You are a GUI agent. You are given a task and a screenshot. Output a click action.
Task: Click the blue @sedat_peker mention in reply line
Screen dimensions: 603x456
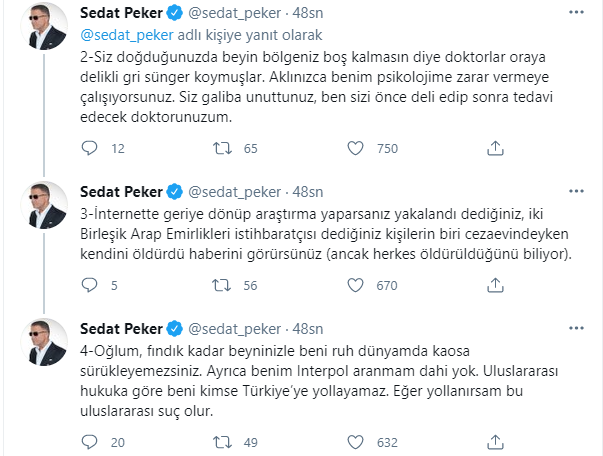point(118,34)
